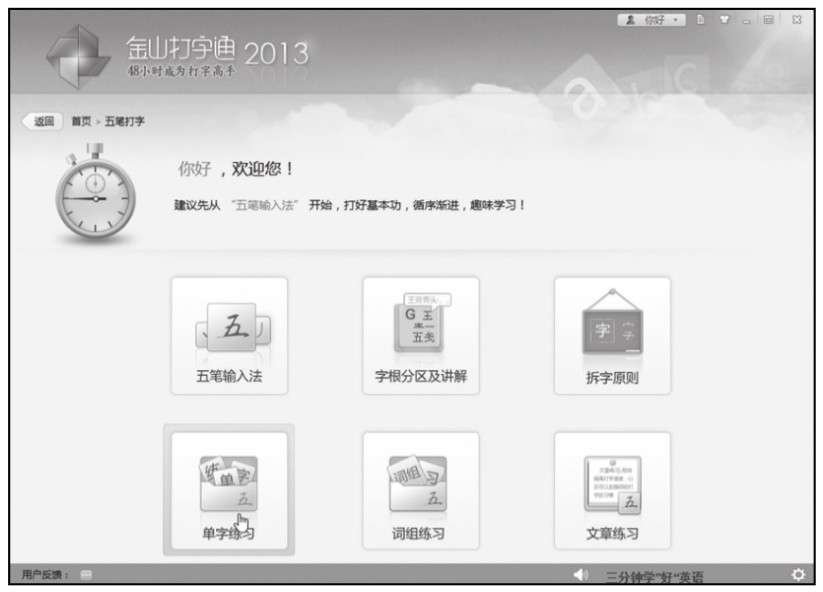The height and width of the screenshot is (592, 823).
Task: Open settings gear in bottom bar
Action: tap(798, 575)
